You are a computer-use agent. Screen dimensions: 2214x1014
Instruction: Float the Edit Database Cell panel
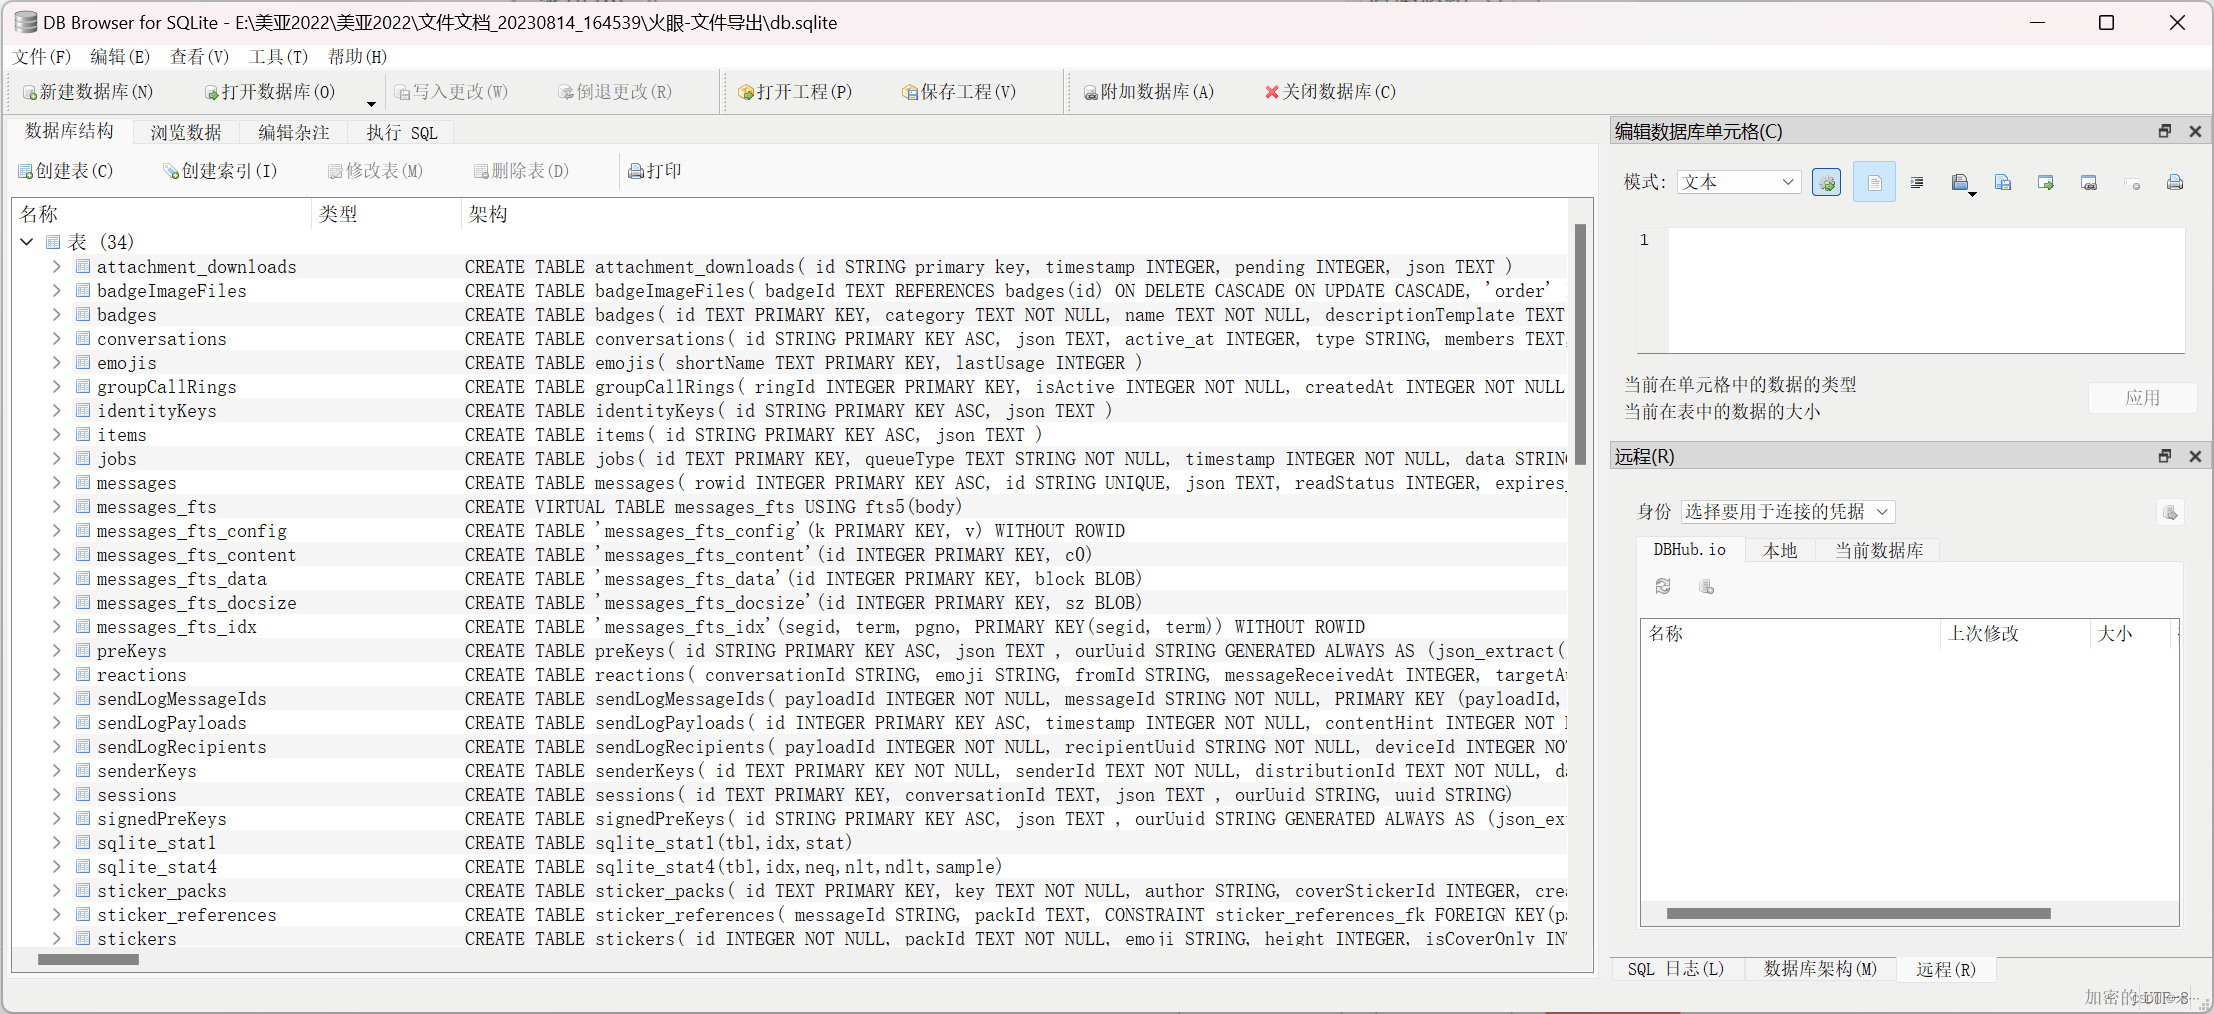click(x=2165, y=131)
